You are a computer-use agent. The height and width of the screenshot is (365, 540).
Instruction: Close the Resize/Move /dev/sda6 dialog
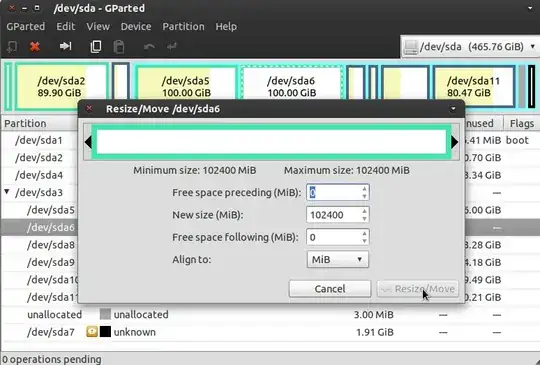coord(89,109)
